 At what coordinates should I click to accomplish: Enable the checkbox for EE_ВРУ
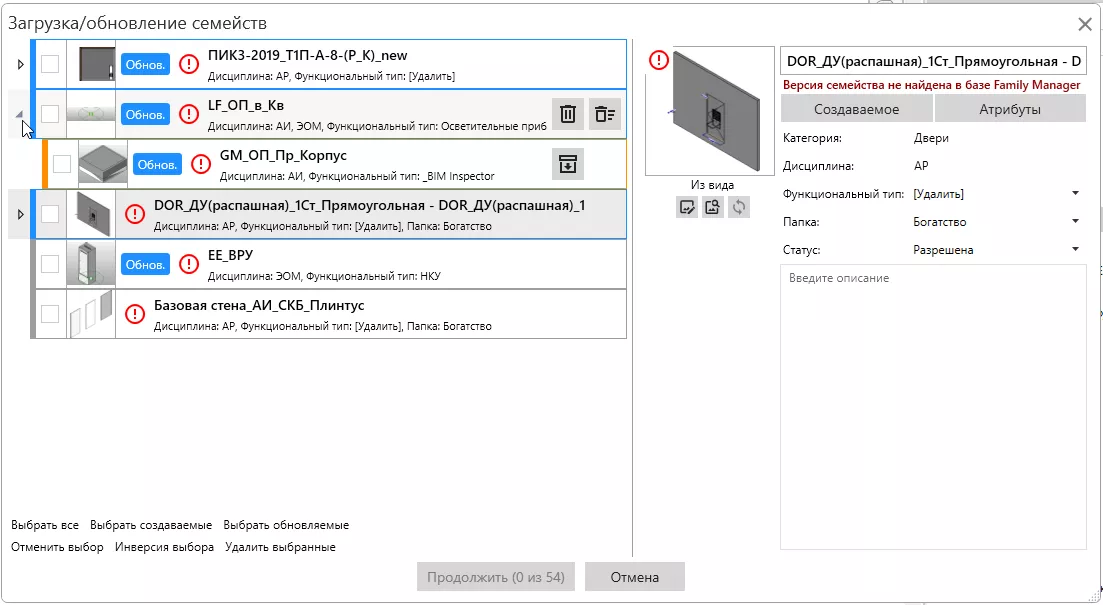tap(50, 264)
